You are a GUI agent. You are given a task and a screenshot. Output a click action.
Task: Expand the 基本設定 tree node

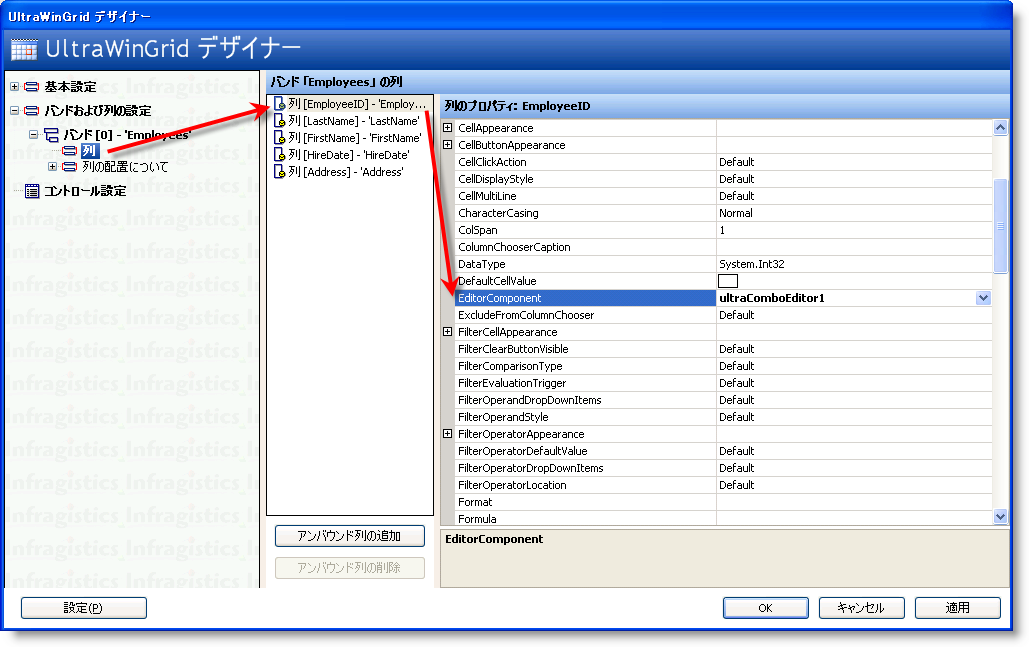[15, 87]
